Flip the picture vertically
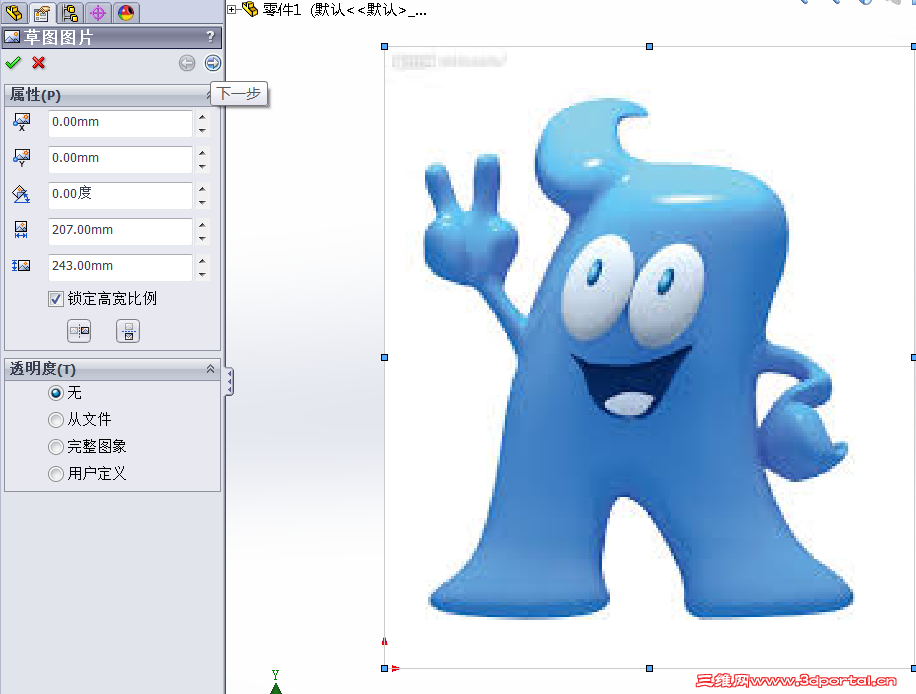 (x=128, y=331)
